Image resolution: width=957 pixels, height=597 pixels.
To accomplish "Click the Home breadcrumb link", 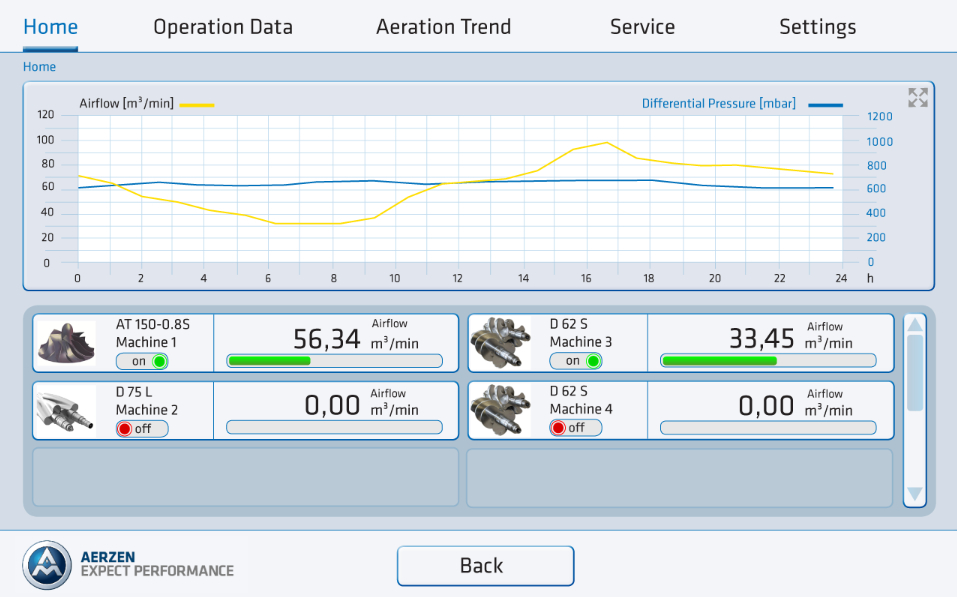I will click(x=40, y=67).
